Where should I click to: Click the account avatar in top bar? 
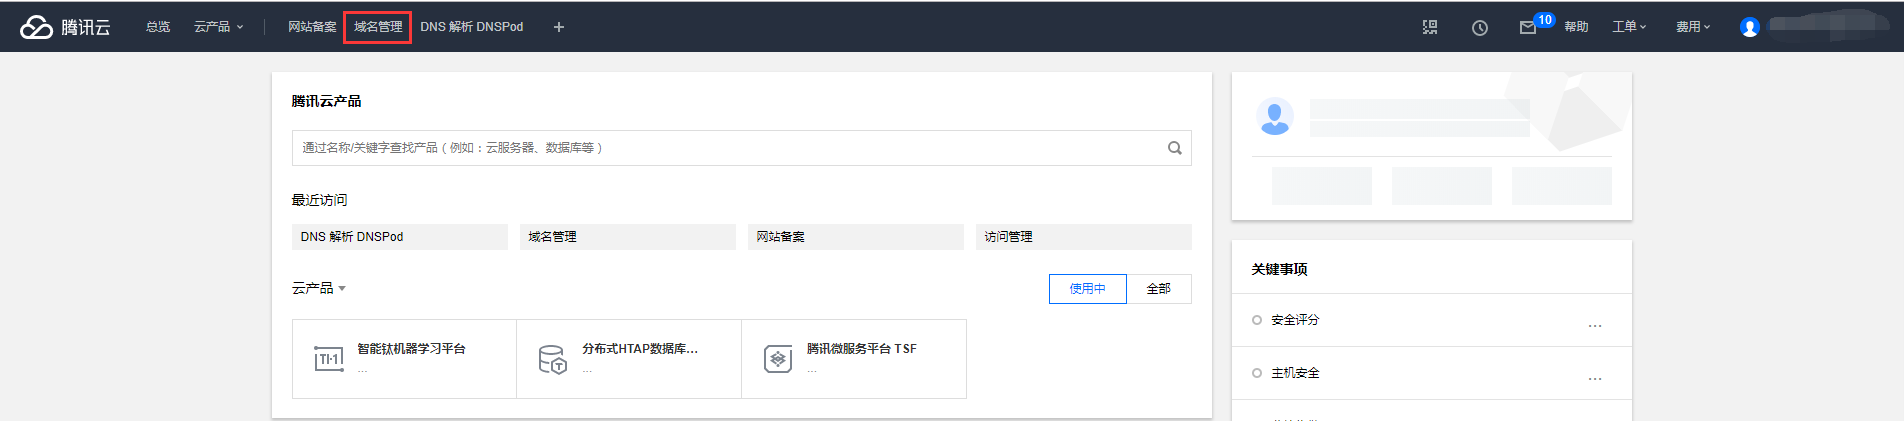coord(1750,28)
